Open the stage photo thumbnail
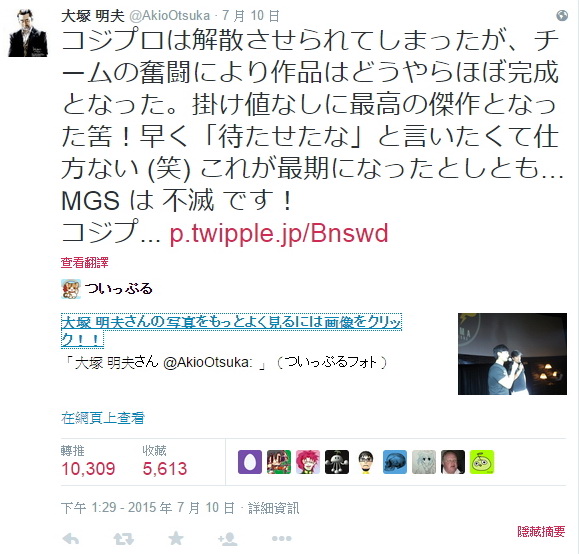579x554 pixels. (x=512, y=354)
